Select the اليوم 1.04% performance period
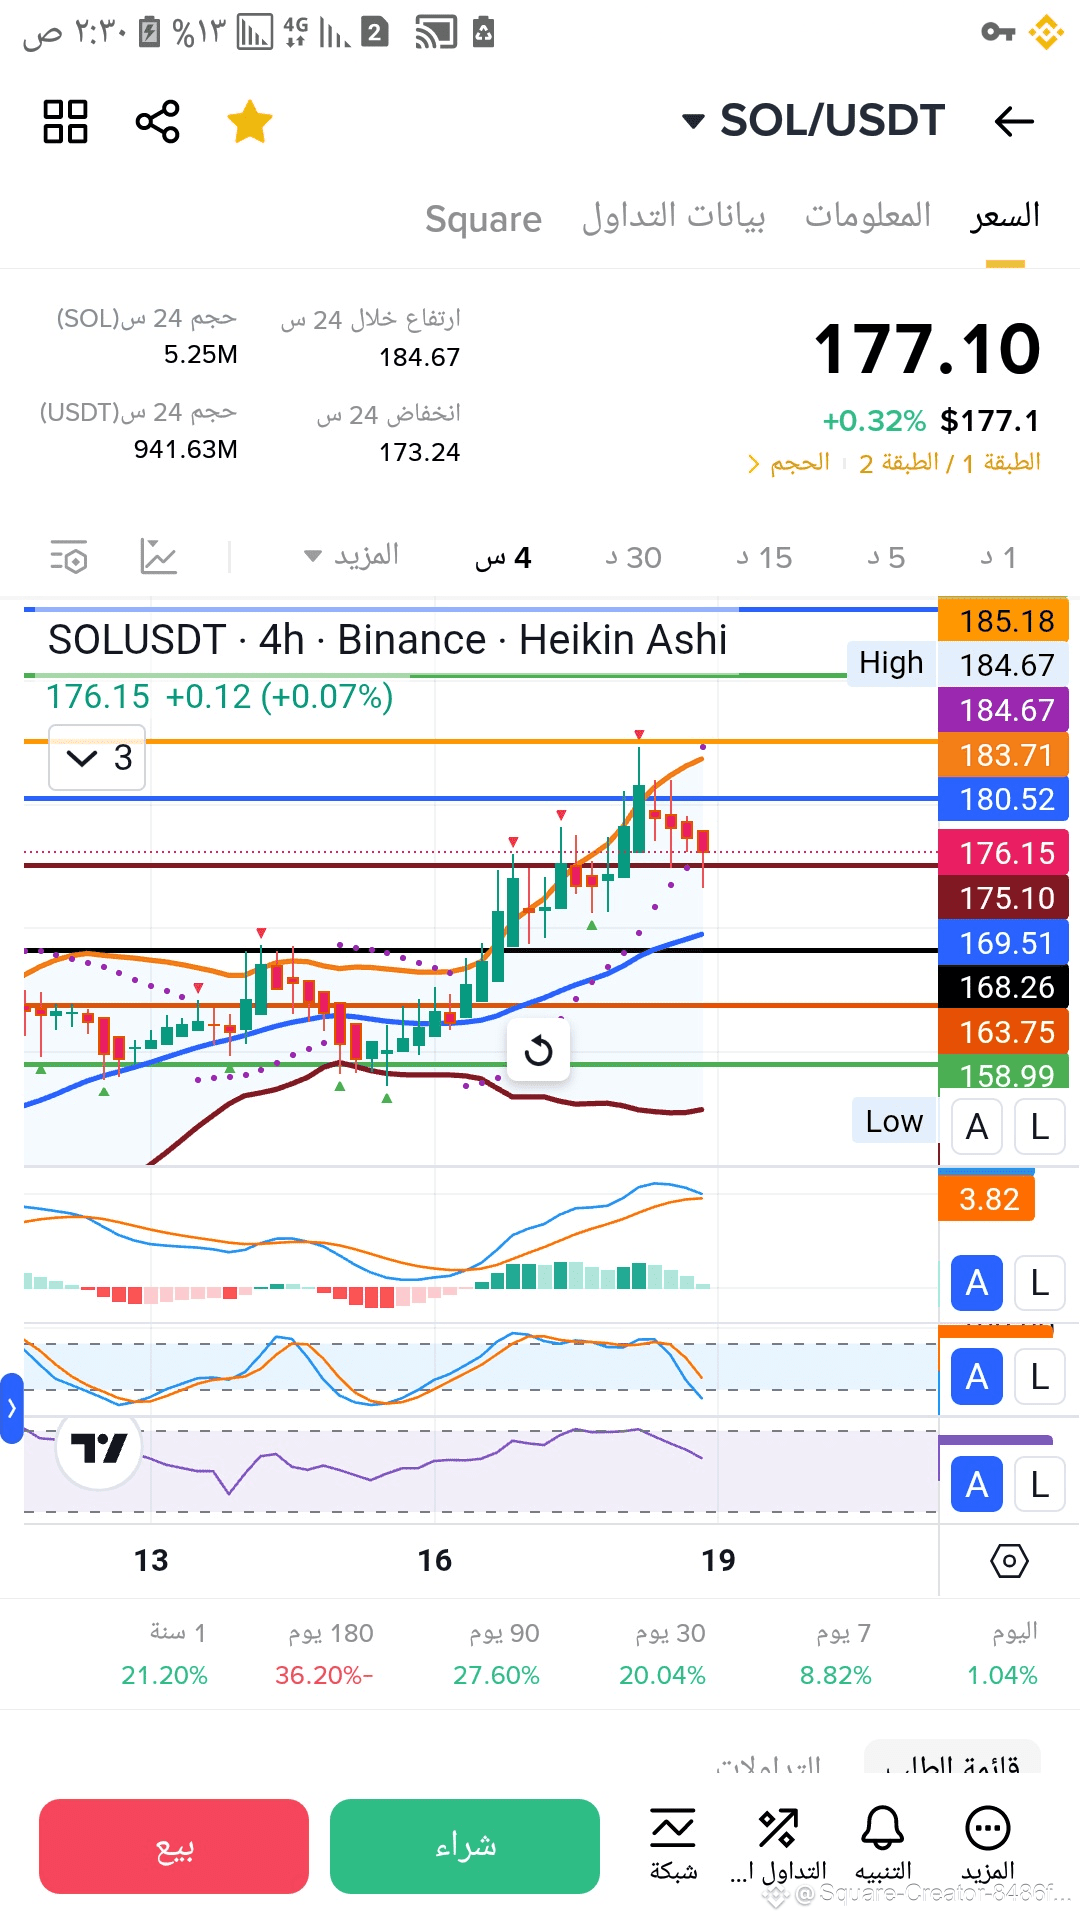 (1002, 1654)
